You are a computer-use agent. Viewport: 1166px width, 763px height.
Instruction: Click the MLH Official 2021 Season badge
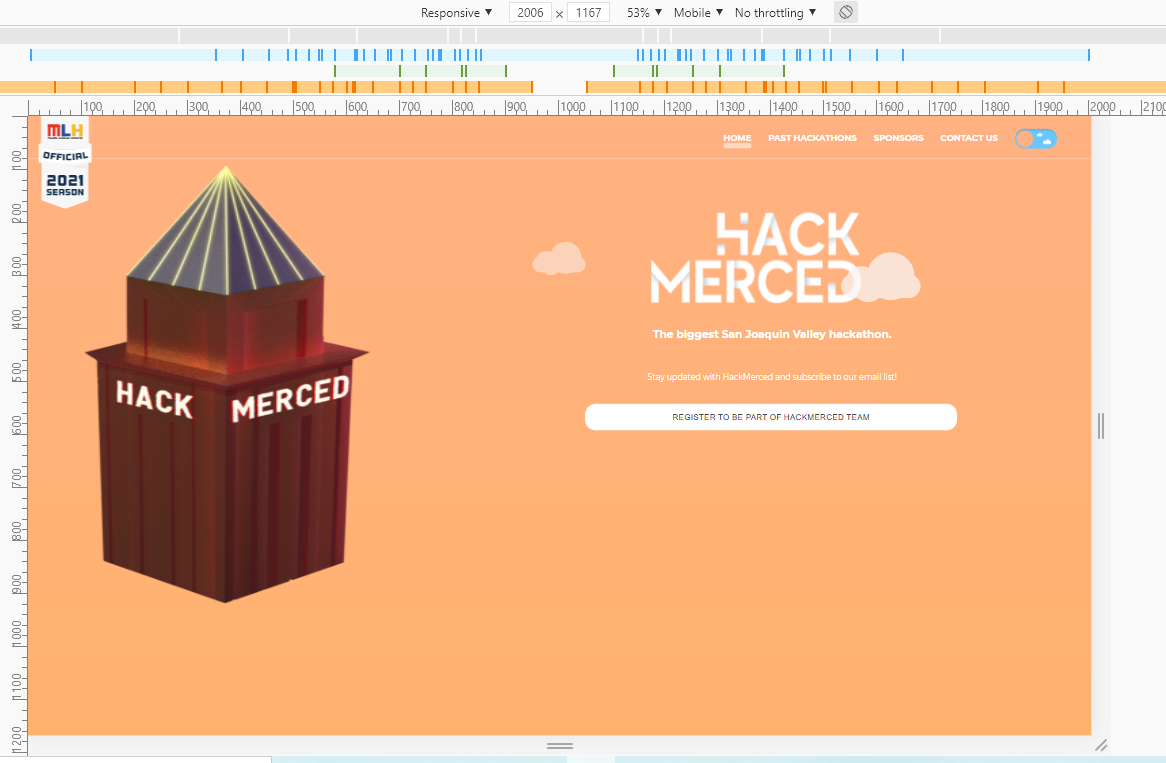65,162
